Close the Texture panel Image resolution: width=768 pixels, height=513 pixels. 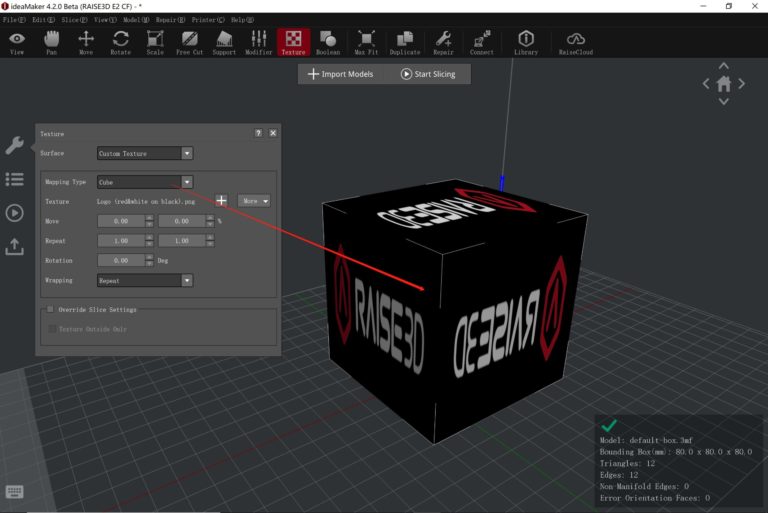[x=273, y=133]
